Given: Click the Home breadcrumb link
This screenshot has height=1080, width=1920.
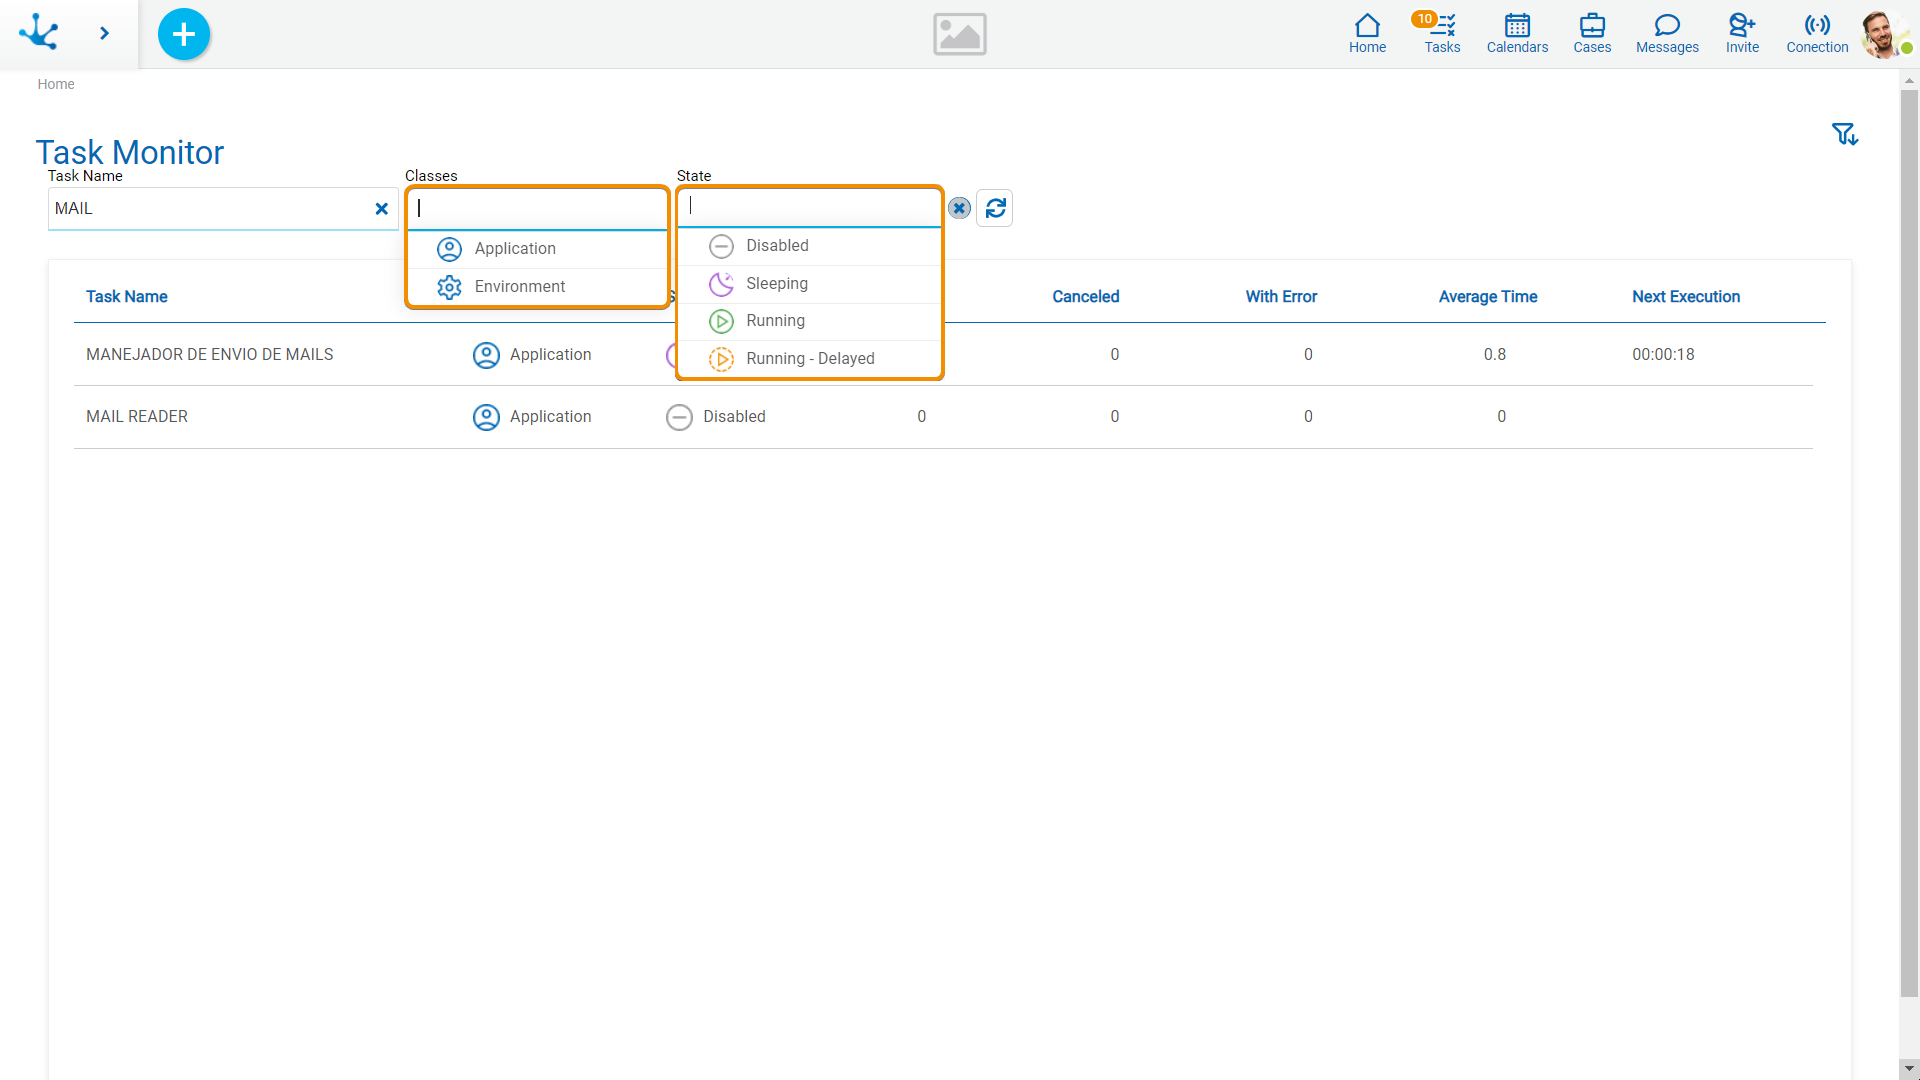Looking at the screenshot, I should coord(56,84).
